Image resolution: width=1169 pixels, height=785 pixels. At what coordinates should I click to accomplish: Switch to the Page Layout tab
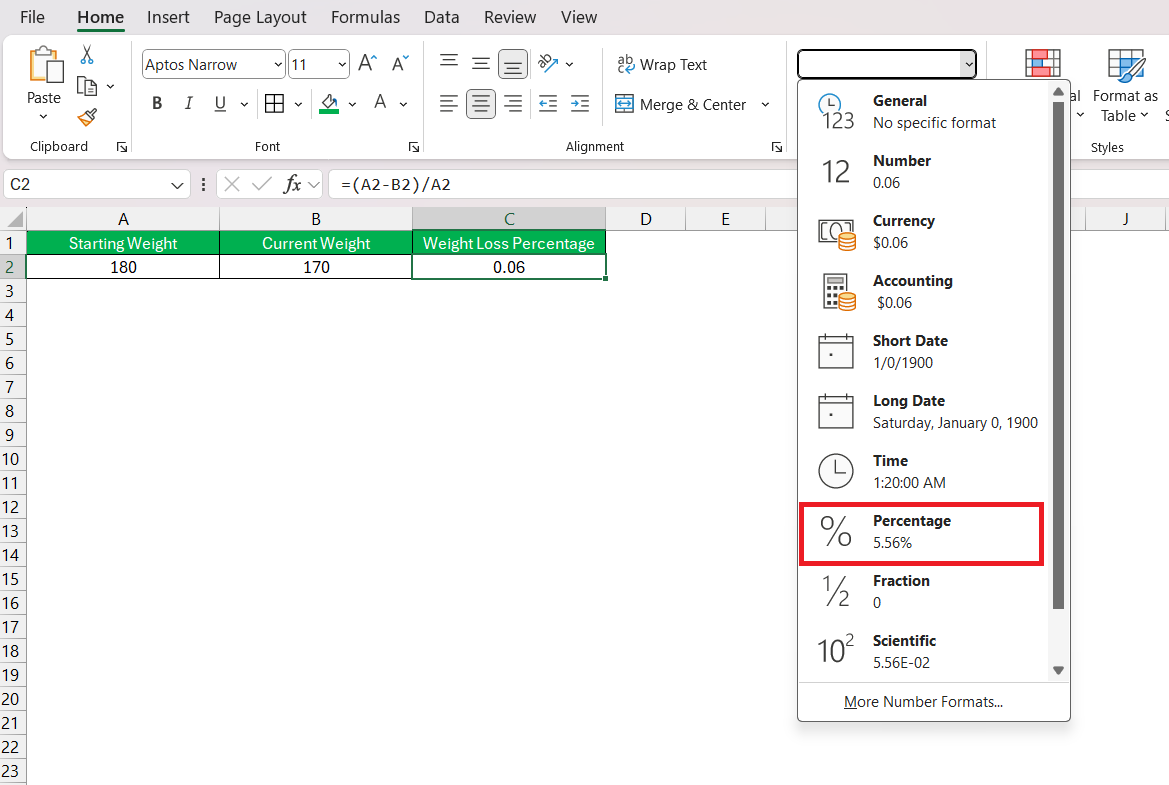click(260, 17)
